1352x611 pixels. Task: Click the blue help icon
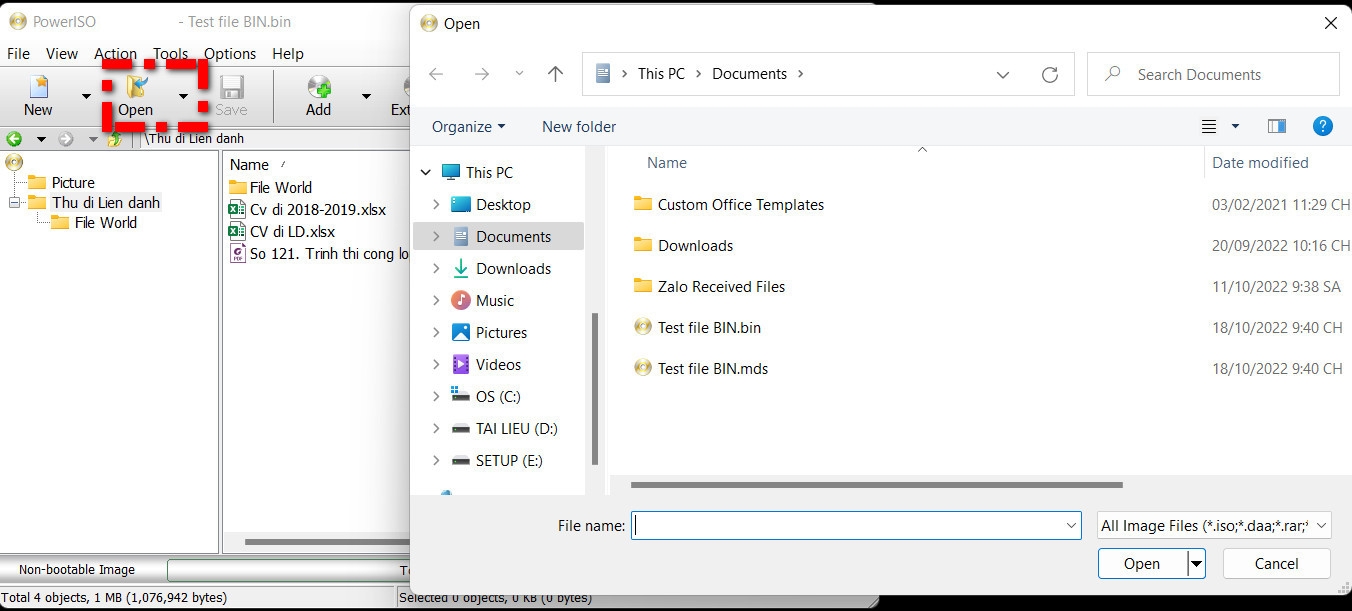click(1323, 126)
